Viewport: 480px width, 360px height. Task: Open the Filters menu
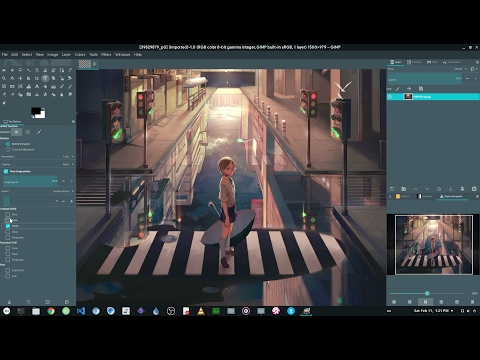coord(106,54)
